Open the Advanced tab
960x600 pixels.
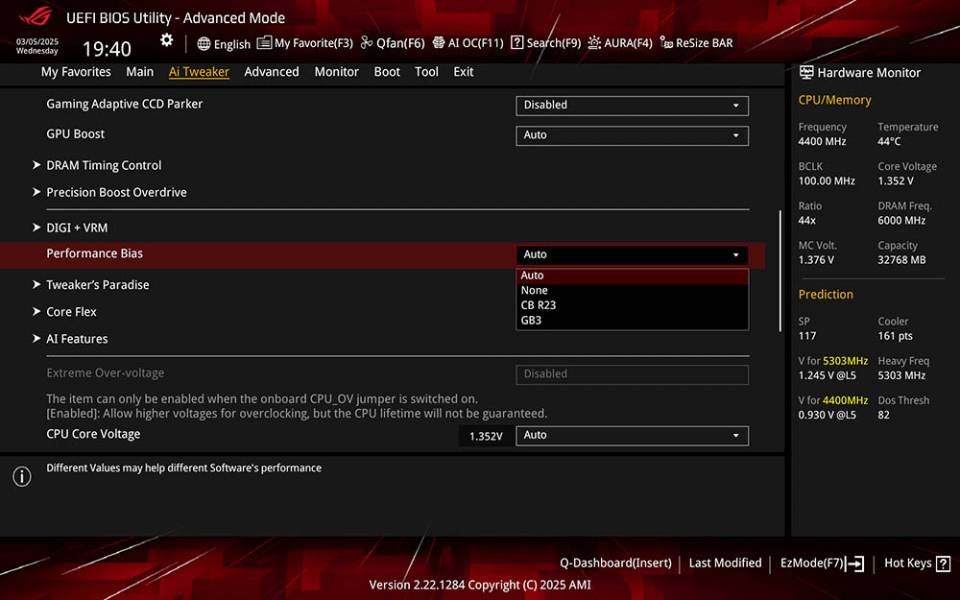[272, 72]
